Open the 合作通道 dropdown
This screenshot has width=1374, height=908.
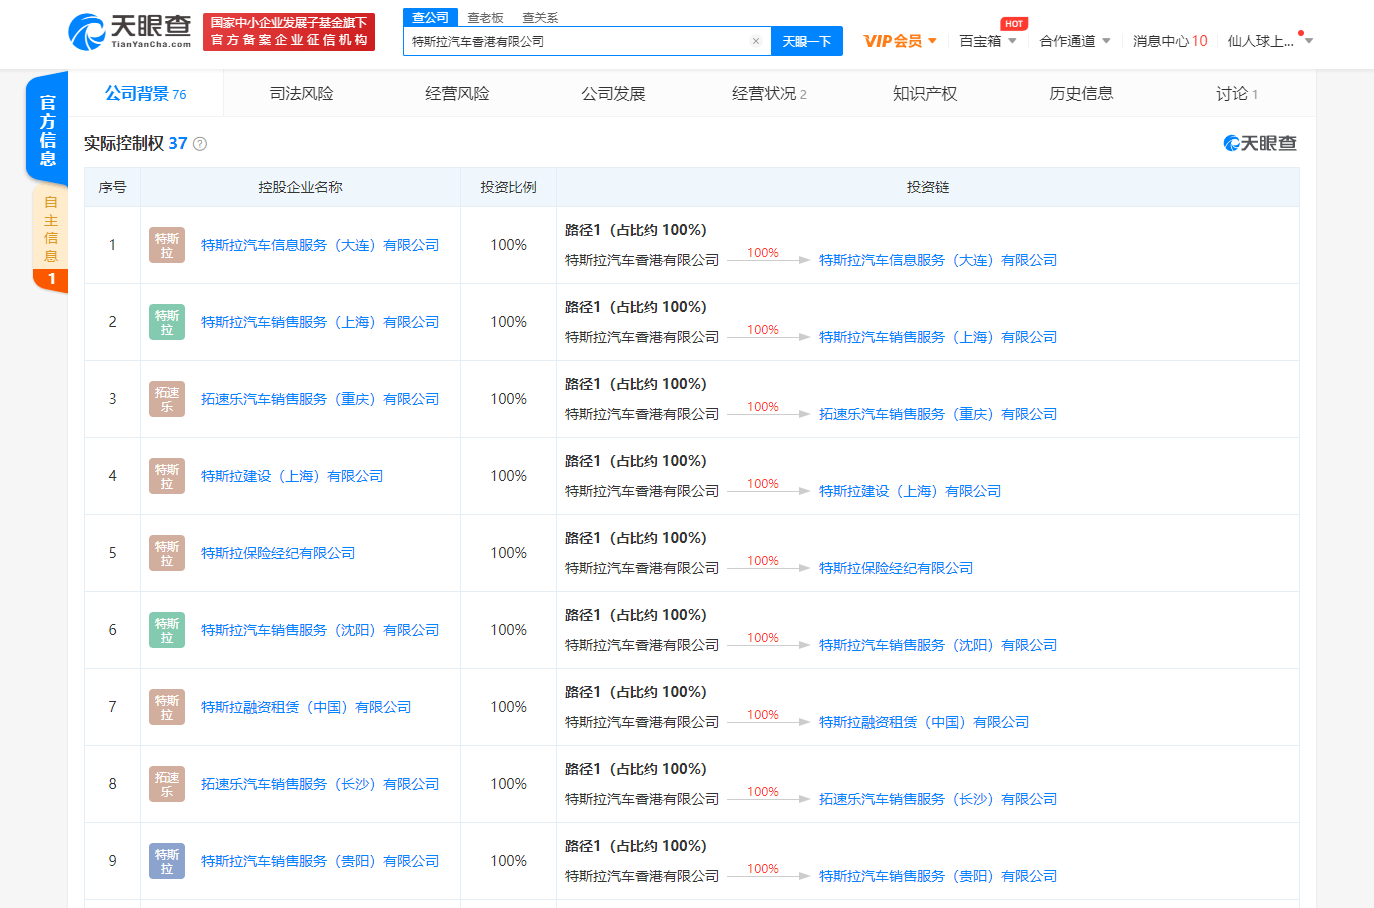coord(1075,41)
